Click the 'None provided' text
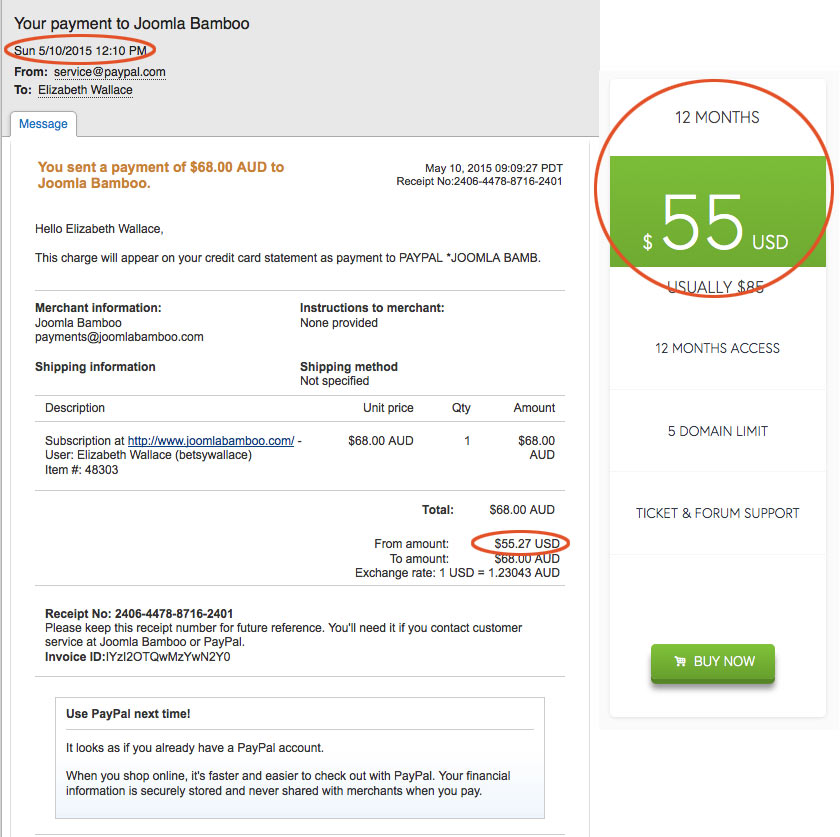840x837 pixels. pos(339,323)
